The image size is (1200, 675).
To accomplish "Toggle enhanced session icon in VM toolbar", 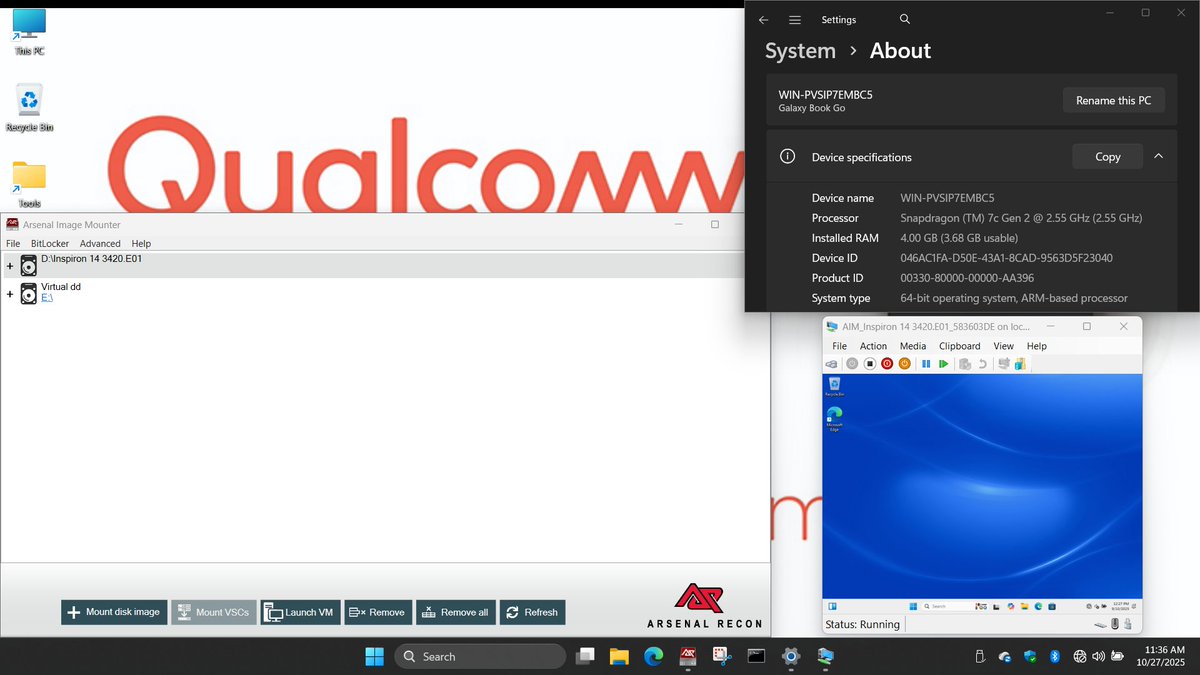I will coord(1004,364).
